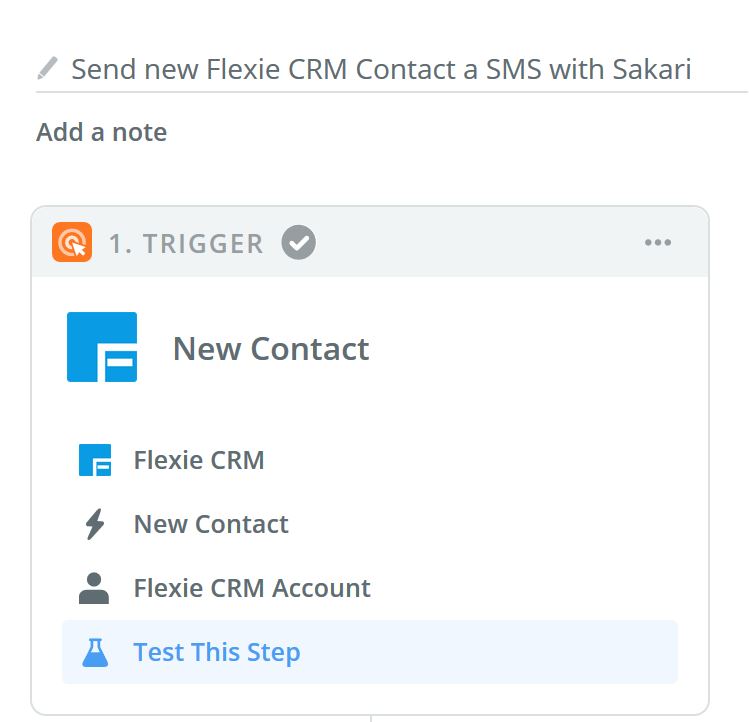Click the '1. TRIGGER' header label
This screenshot has height=722, width=749.
(x=186, y=243)
